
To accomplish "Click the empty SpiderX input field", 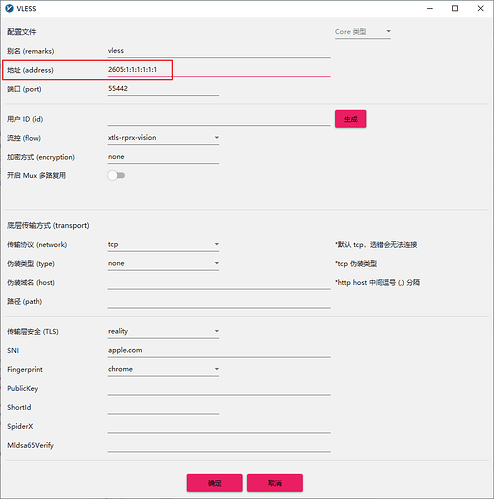I will (x=219, y=426).
